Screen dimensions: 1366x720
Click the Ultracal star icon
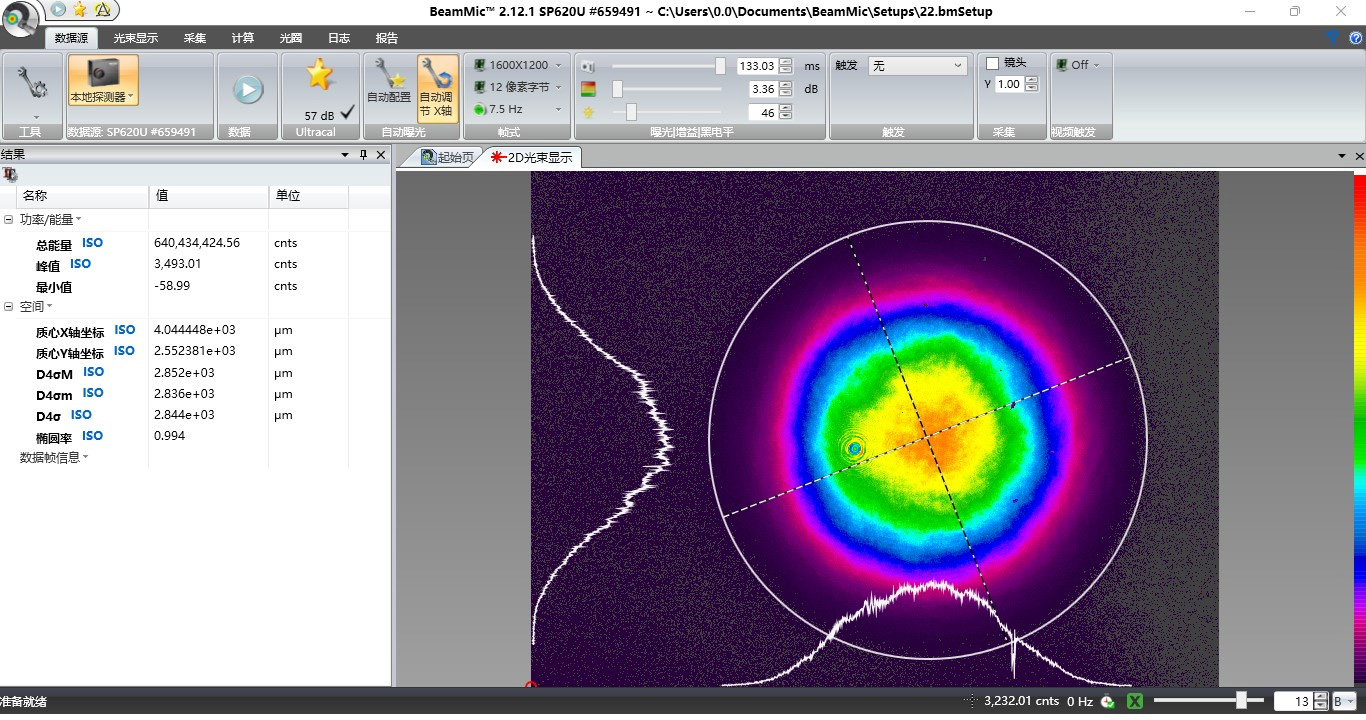tap(319, 76)
